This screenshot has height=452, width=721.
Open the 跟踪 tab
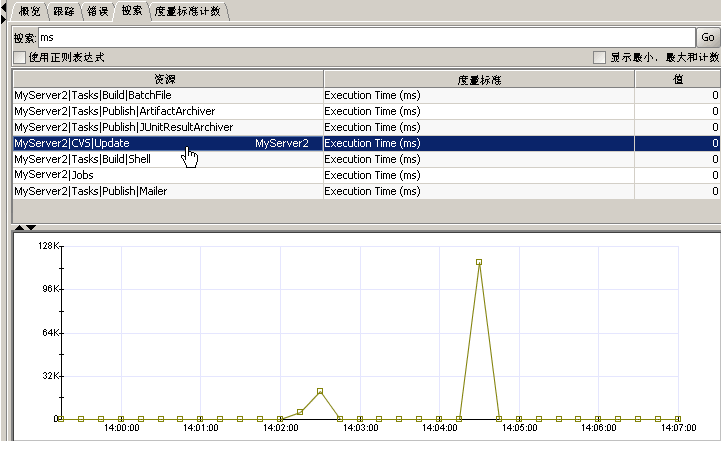[x=63, y=11]
